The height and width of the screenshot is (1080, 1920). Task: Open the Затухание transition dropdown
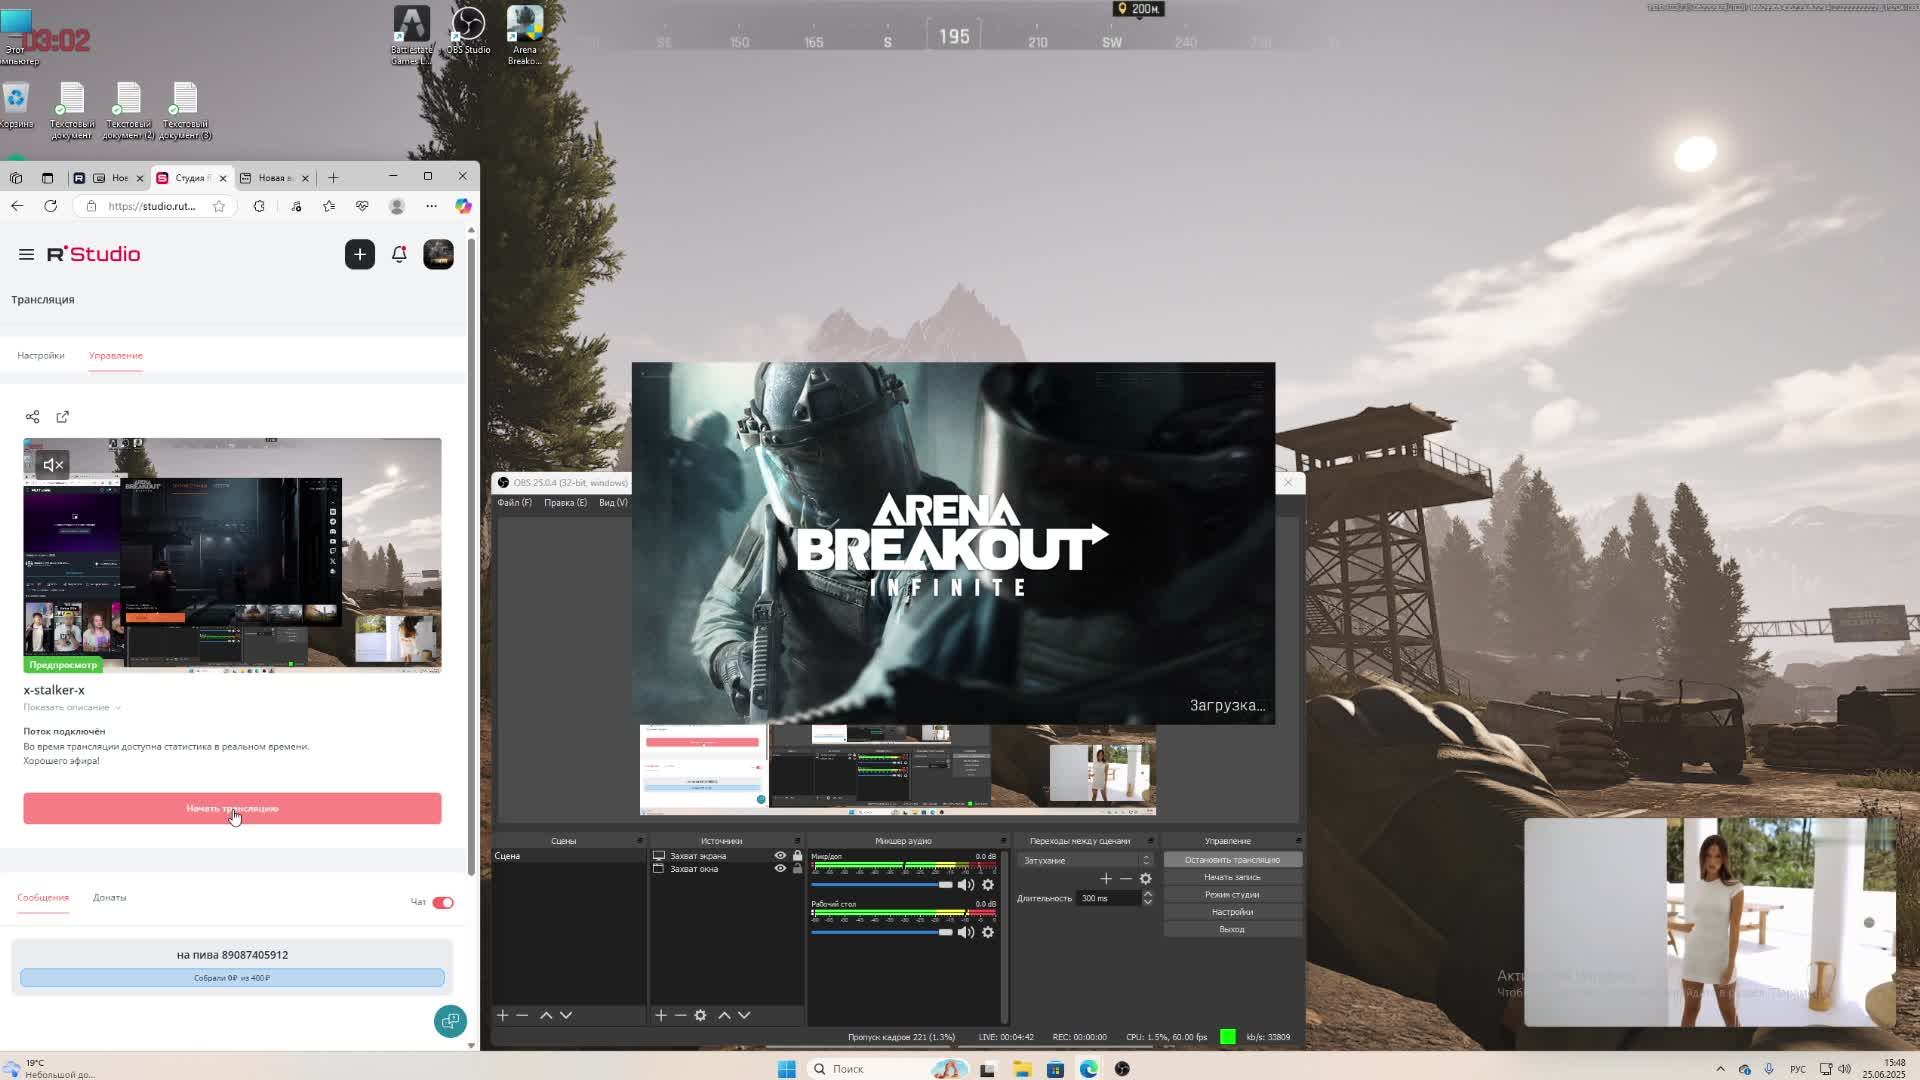1085,860
